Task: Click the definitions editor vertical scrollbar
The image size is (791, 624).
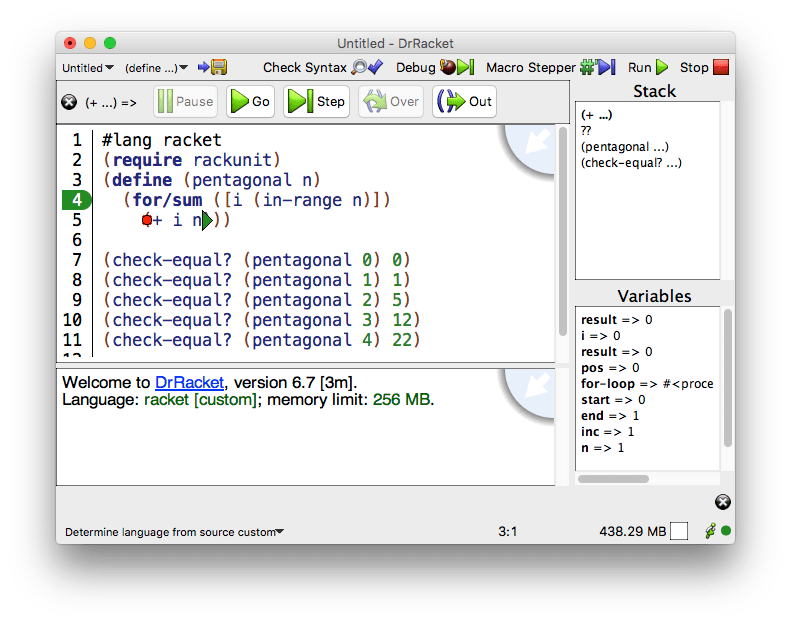Action: (562, 231)
